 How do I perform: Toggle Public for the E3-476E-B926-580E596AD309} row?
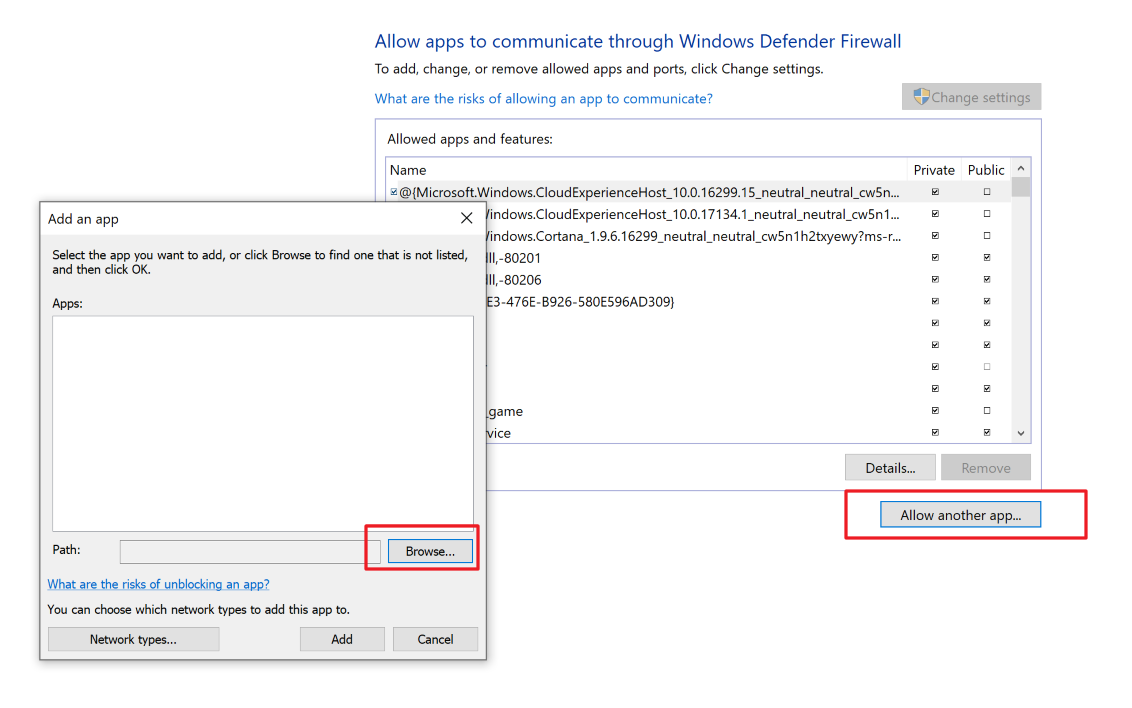(987, 301)
